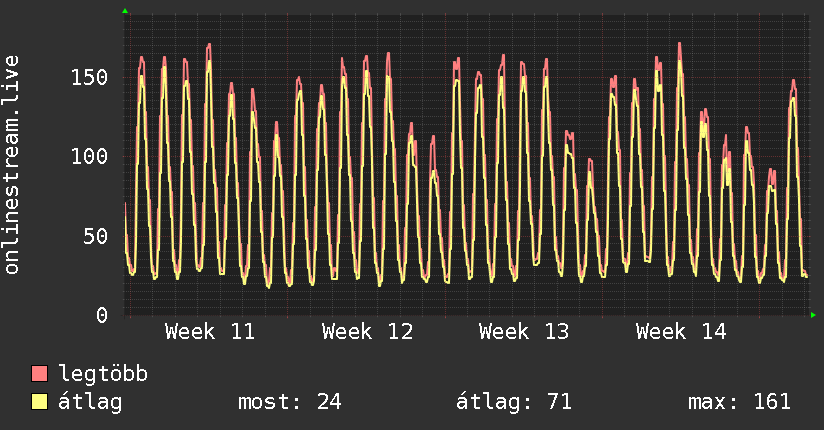Click the 'átlag: 71' statistic
Screen dimensions: 824x430
point(513,402)
